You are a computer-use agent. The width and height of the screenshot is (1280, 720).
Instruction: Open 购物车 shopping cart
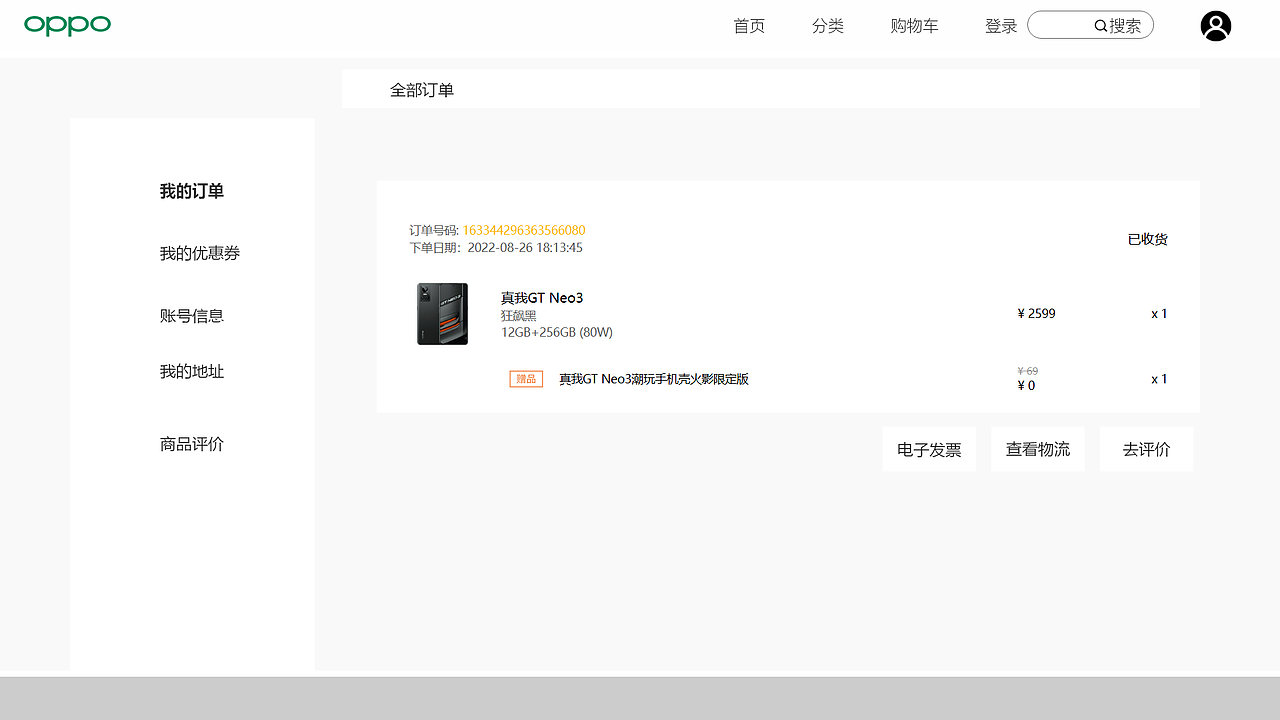tap(914, 26)
